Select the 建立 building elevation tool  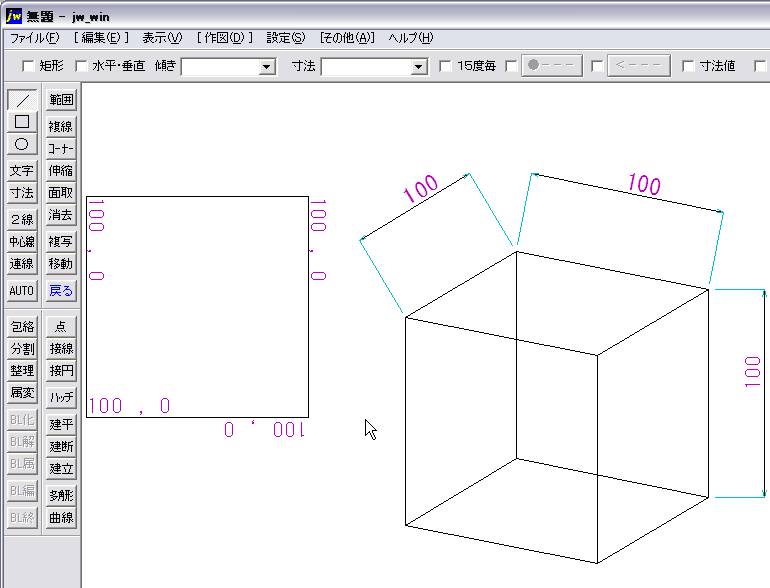(61, 468)
